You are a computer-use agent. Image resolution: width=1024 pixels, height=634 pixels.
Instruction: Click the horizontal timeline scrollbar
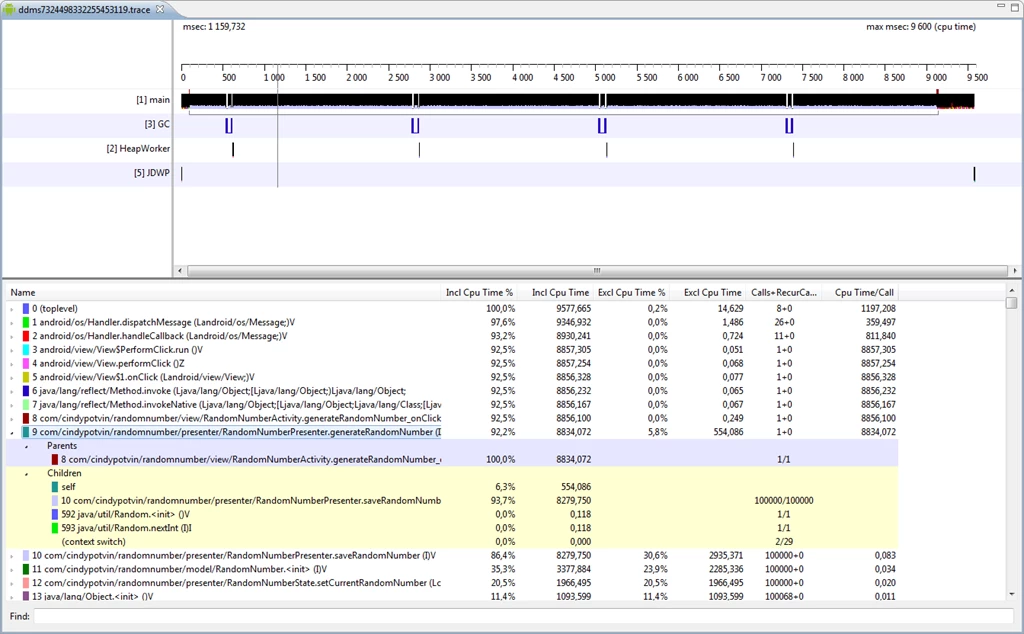tap(597, 270)
